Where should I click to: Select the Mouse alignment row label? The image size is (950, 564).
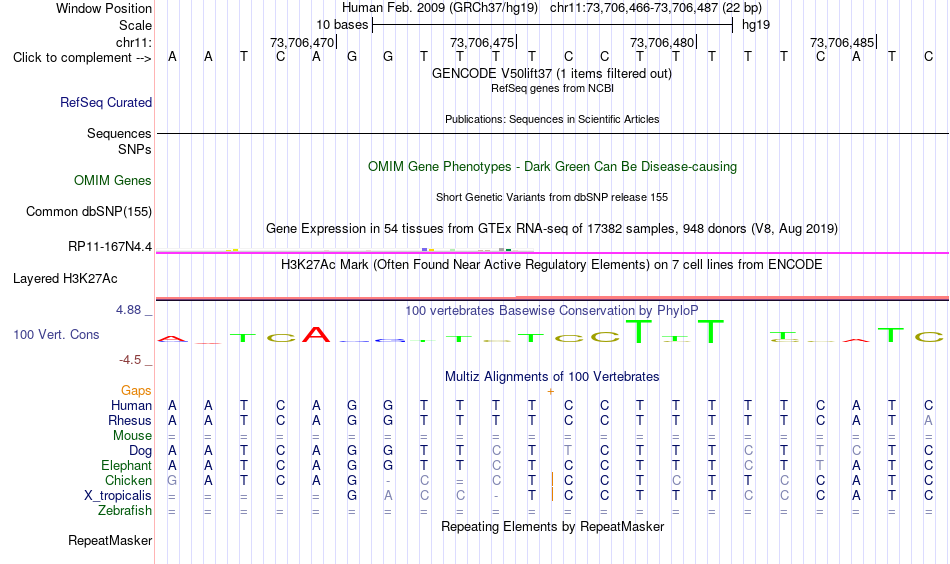coord(132,436)
